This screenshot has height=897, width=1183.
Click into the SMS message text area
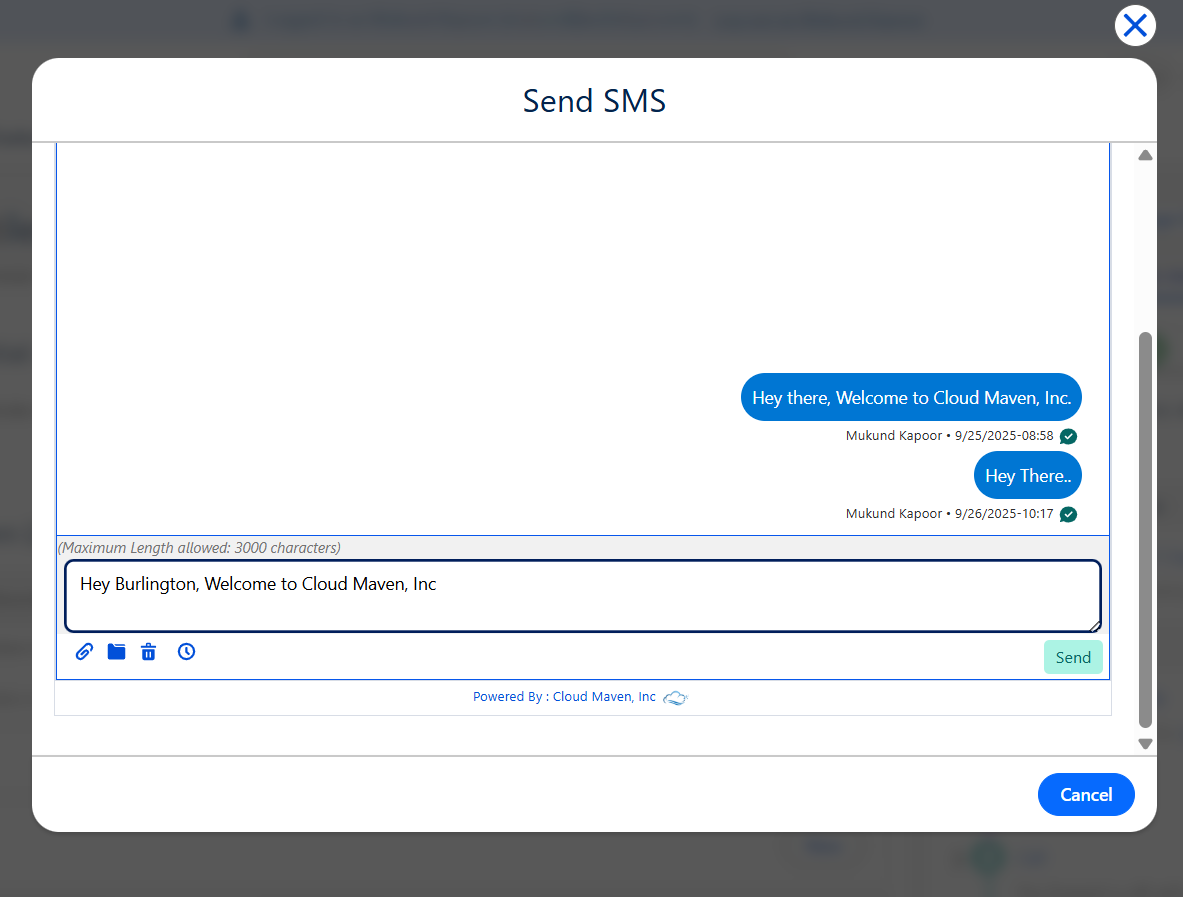coord(582,596)
